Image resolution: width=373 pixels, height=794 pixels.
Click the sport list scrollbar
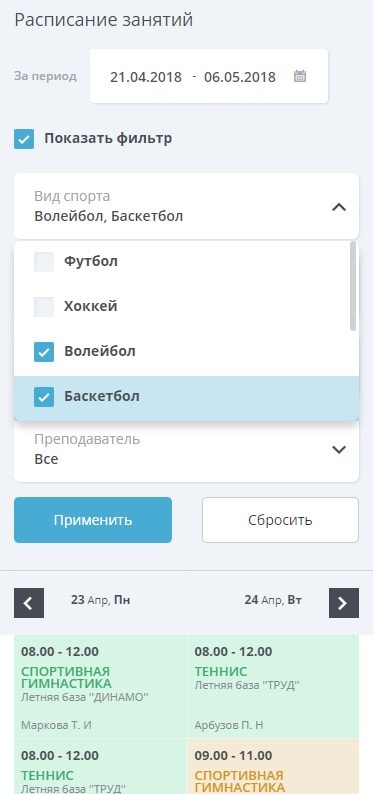(353, 286)
